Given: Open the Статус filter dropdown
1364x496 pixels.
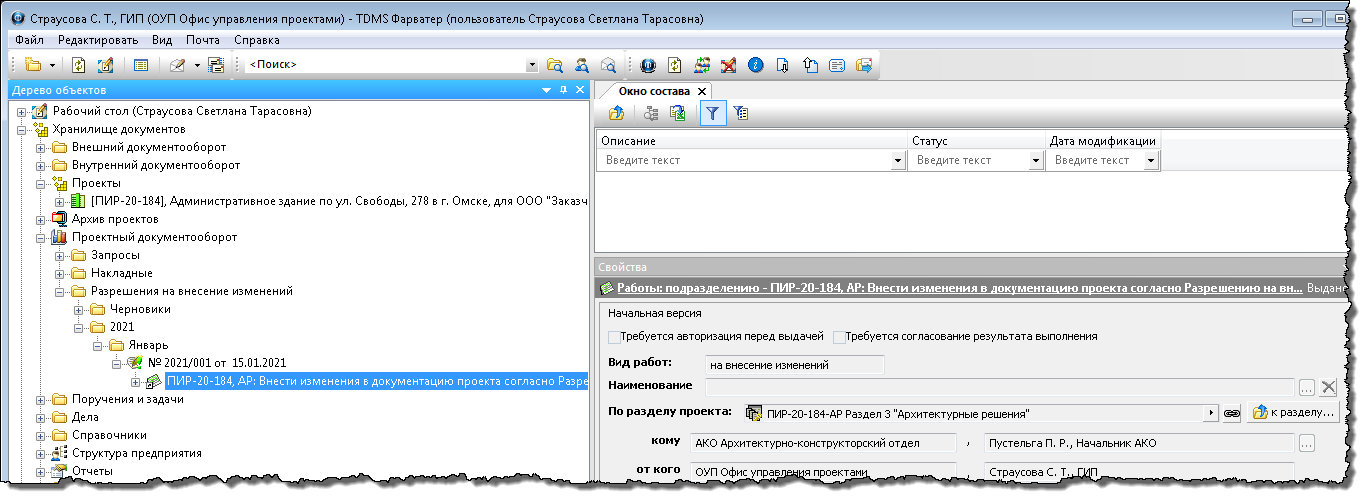Looking at the screenshot, I should (x=1035, y=160).
